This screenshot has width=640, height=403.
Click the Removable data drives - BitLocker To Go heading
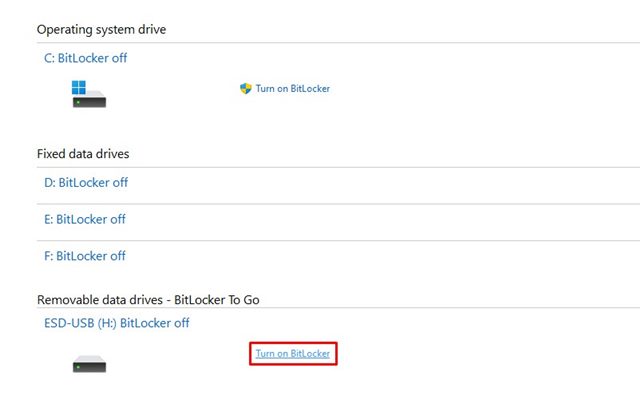coord(148,300)
